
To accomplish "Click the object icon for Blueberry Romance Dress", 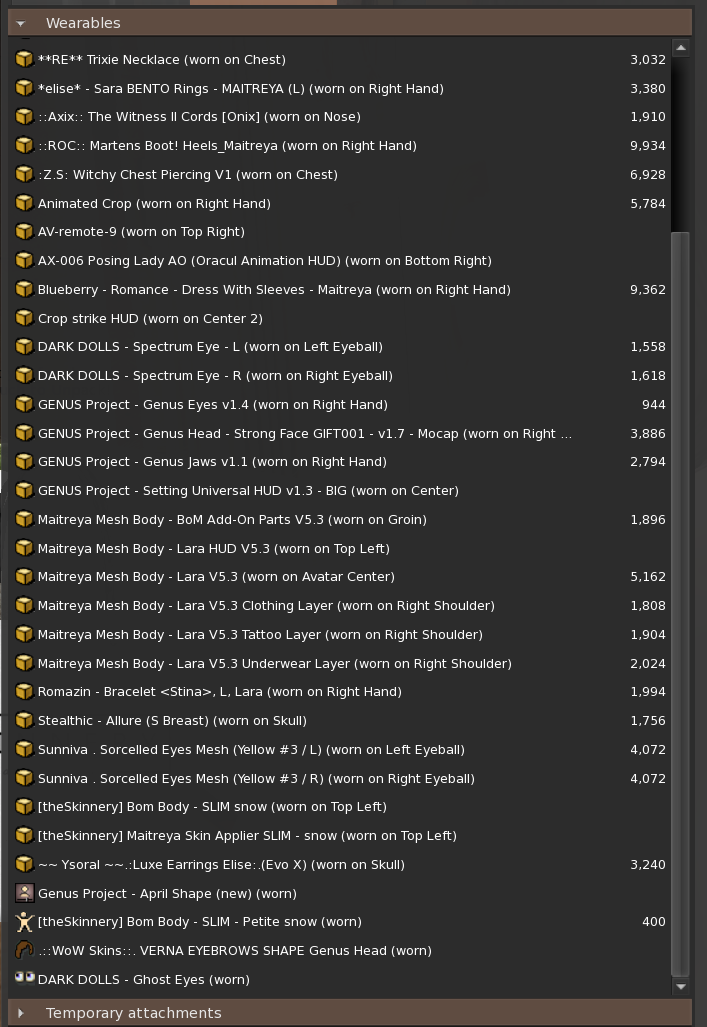I will pos(24,289).
